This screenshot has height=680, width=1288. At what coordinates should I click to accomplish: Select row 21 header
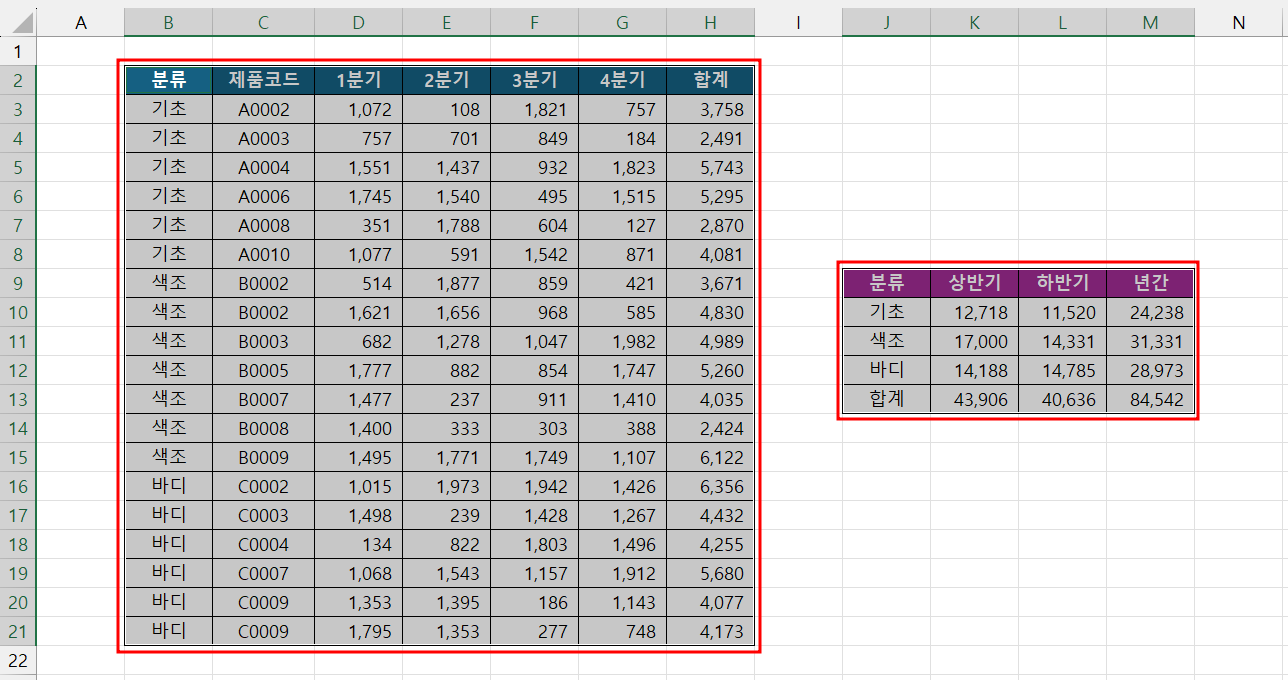pyautogui.click(x=18, y=632)
